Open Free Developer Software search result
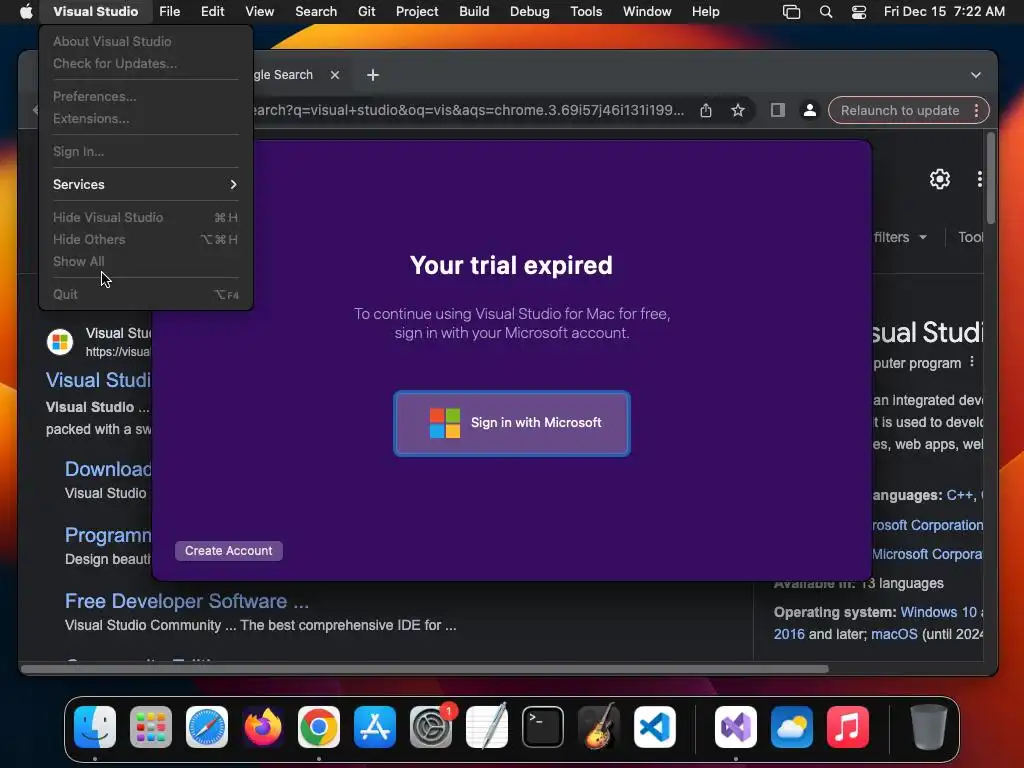 (x=187, y=601)
